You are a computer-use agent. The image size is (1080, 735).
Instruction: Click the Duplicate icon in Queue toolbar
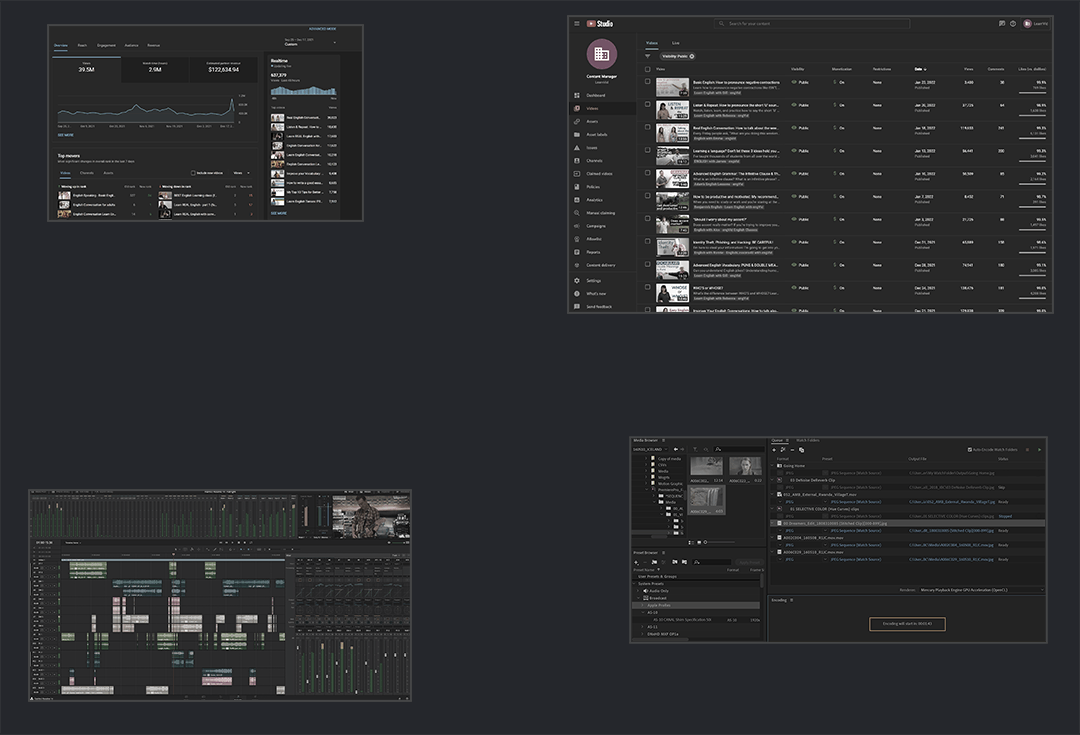click(x=801, y=450)
